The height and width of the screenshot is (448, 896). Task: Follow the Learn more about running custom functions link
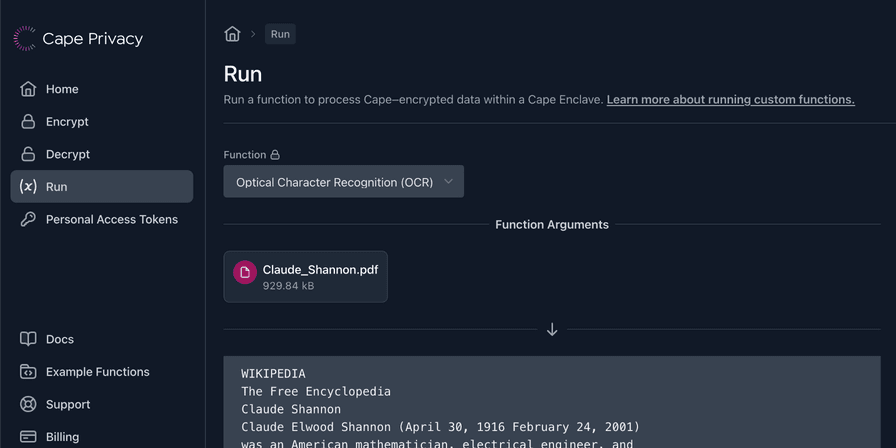tap(730, 99)
